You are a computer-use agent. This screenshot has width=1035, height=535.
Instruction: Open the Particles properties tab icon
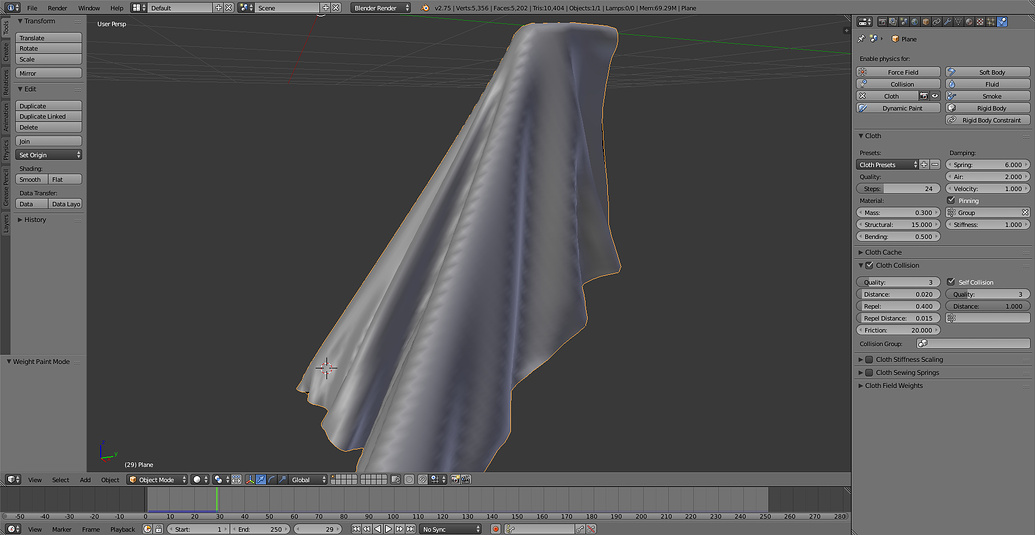[x=991, y=22]
